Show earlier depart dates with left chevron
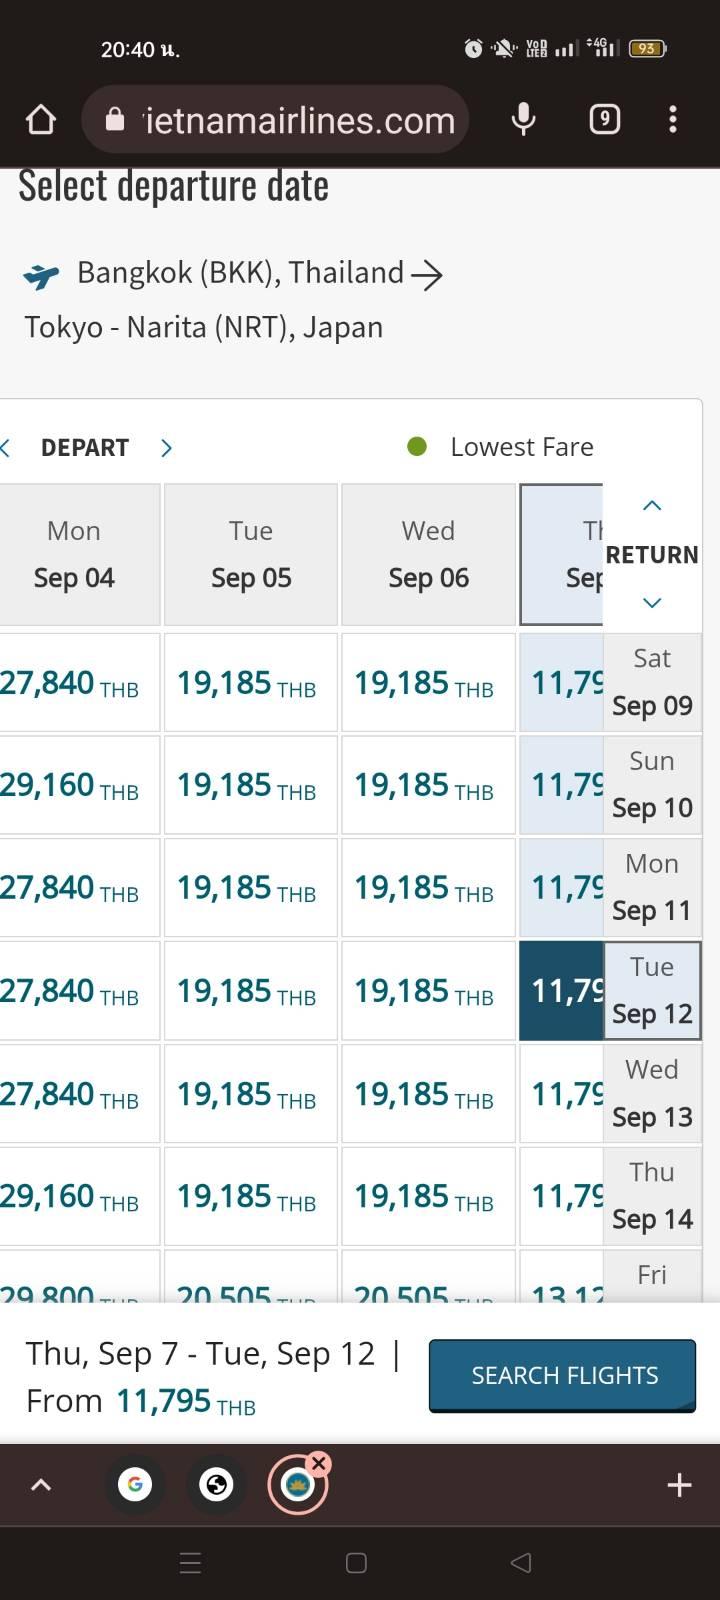 (x=5, y=448)
